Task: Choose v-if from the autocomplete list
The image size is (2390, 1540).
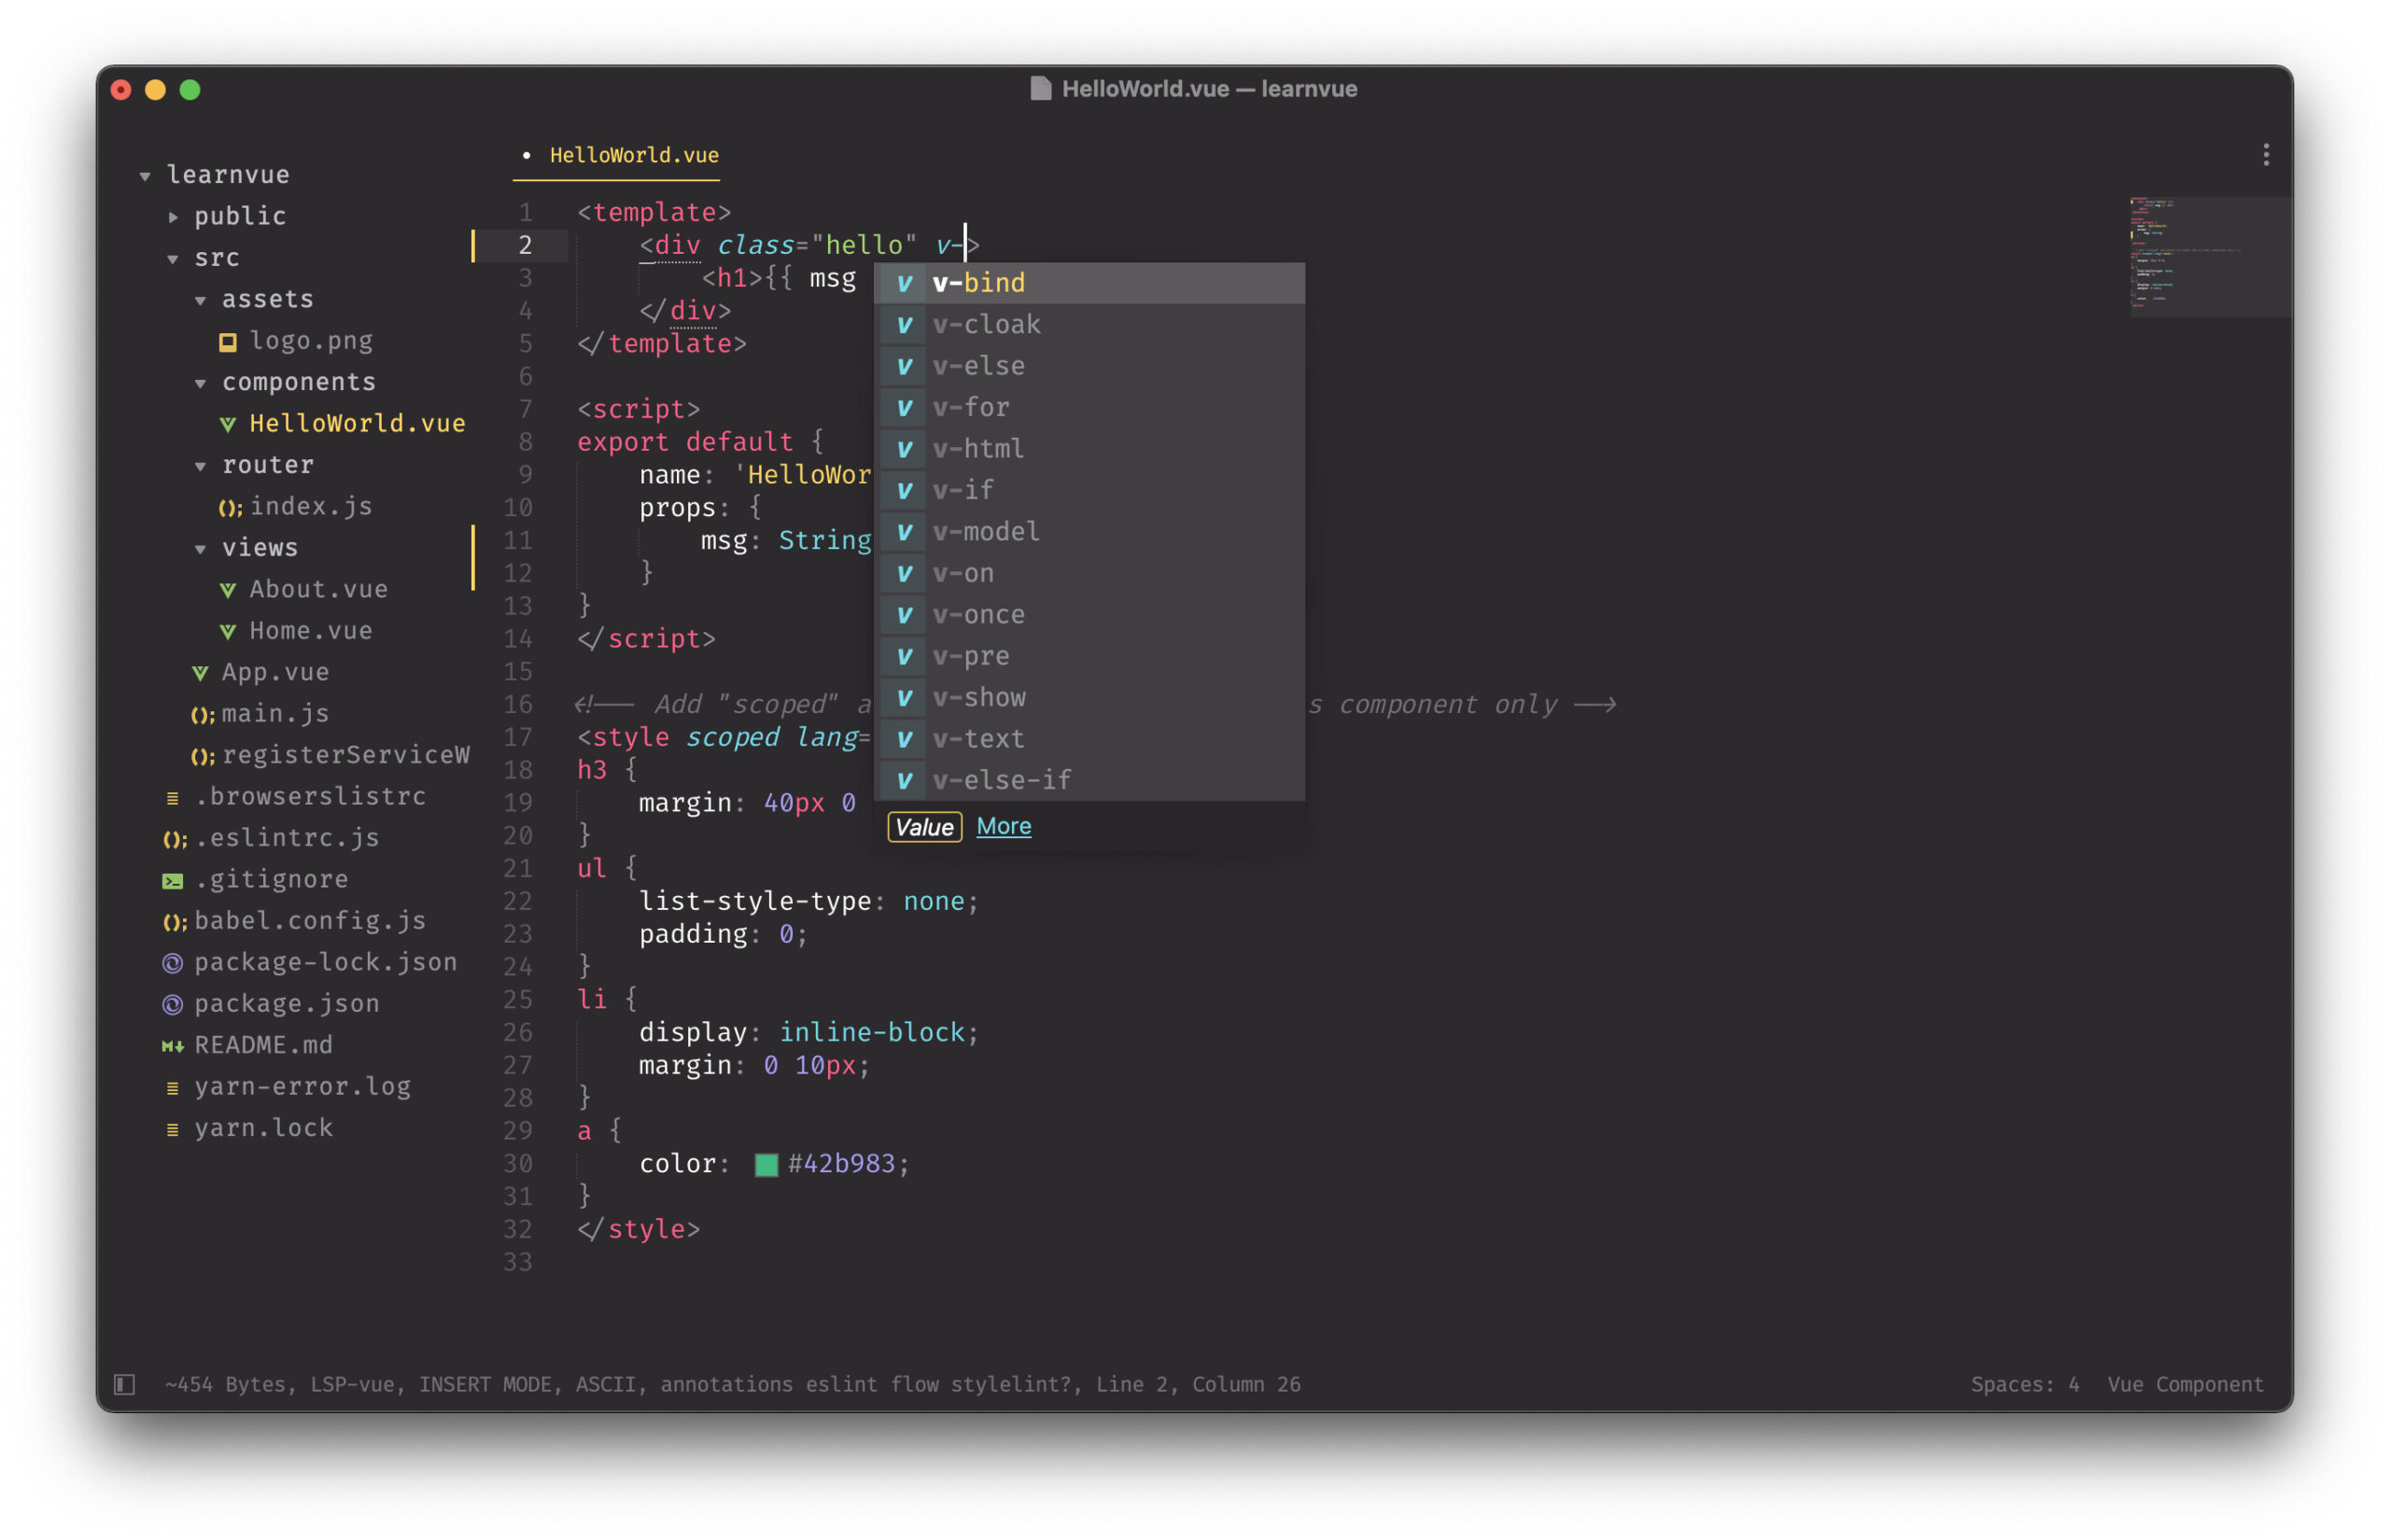Action: coord(1090,490)
